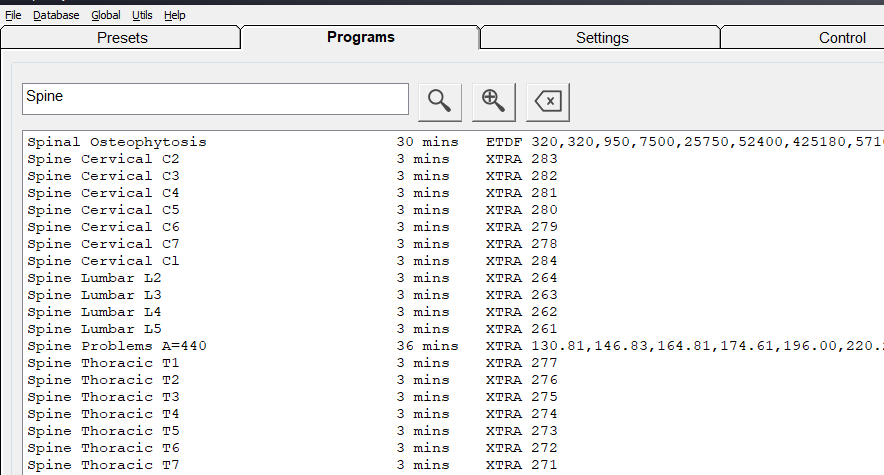Viewport: 884px width, 475px height.
Task: Click the search field containing Spine
Action: (215, 99)
